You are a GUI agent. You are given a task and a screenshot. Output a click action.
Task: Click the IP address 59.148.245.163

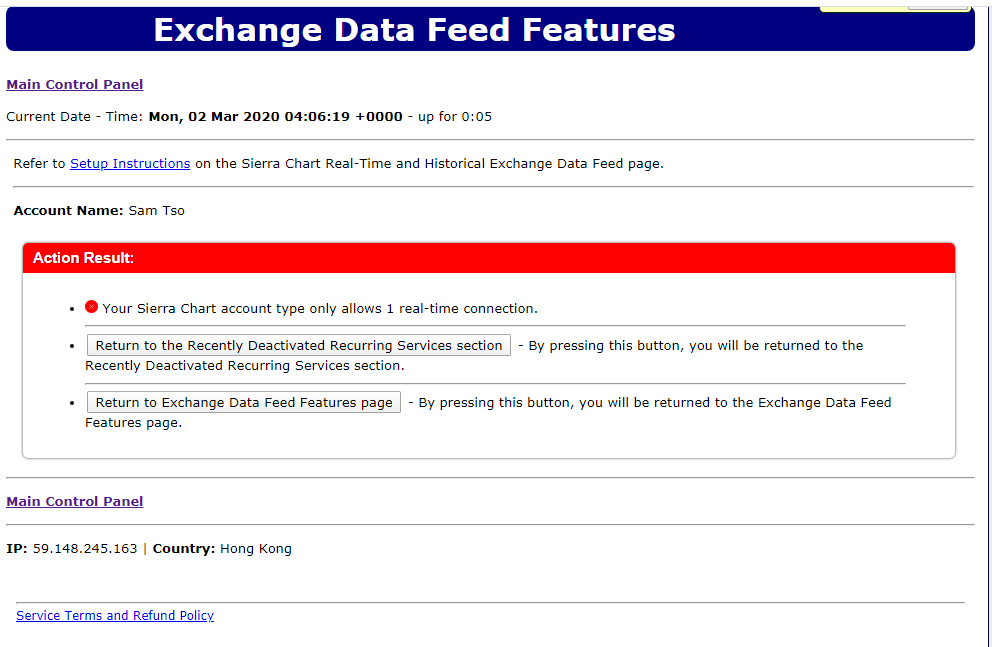pyautogui.click(x=85, y=549)
